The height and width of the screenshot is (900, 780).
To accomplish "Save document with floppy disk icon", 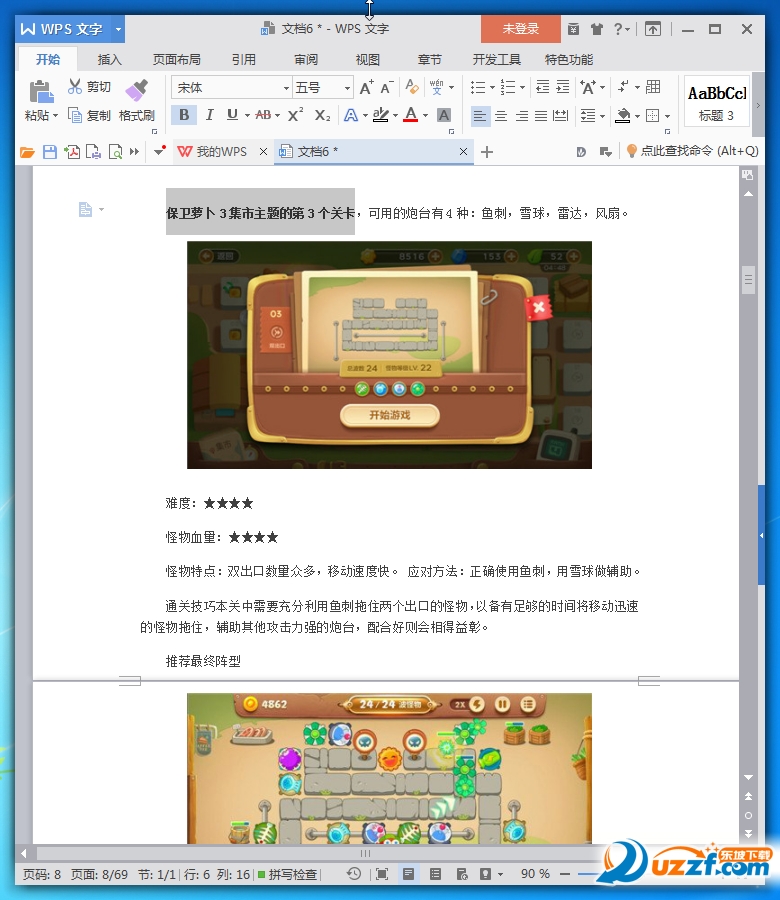I will [50, 152].
